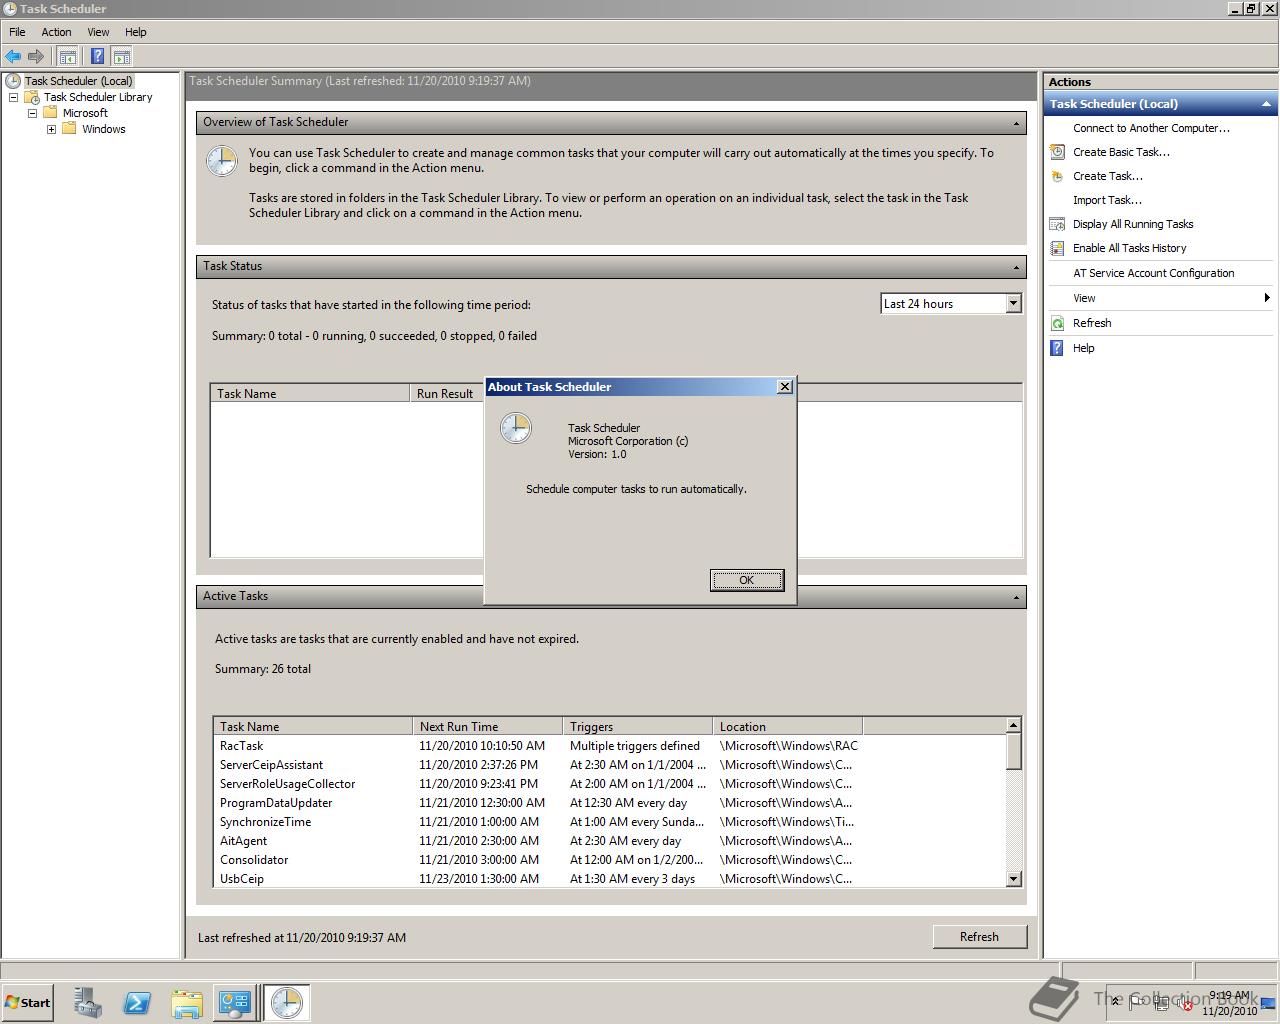Screen dimensions: 1280x1024
Task: Collapse the Active Tasks section
Action: (1016, 597)
